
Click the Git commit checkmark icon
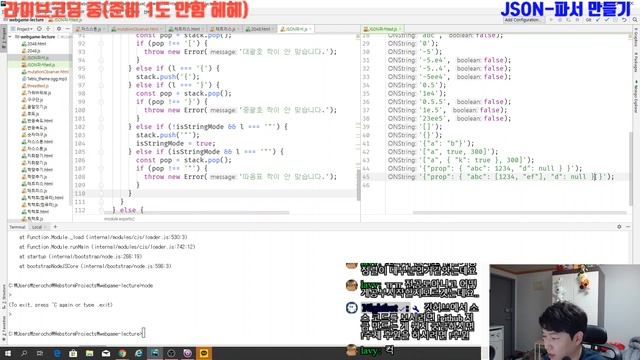click(607, 20)
